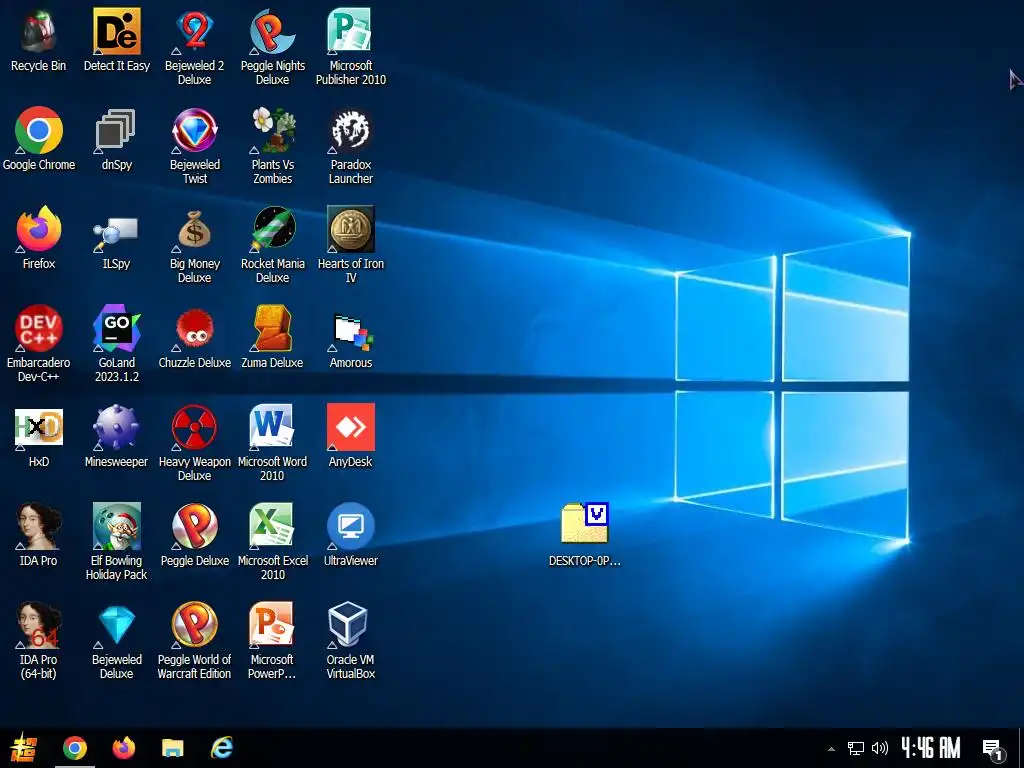Click the volume speaker tray icon

click(880, 748)
